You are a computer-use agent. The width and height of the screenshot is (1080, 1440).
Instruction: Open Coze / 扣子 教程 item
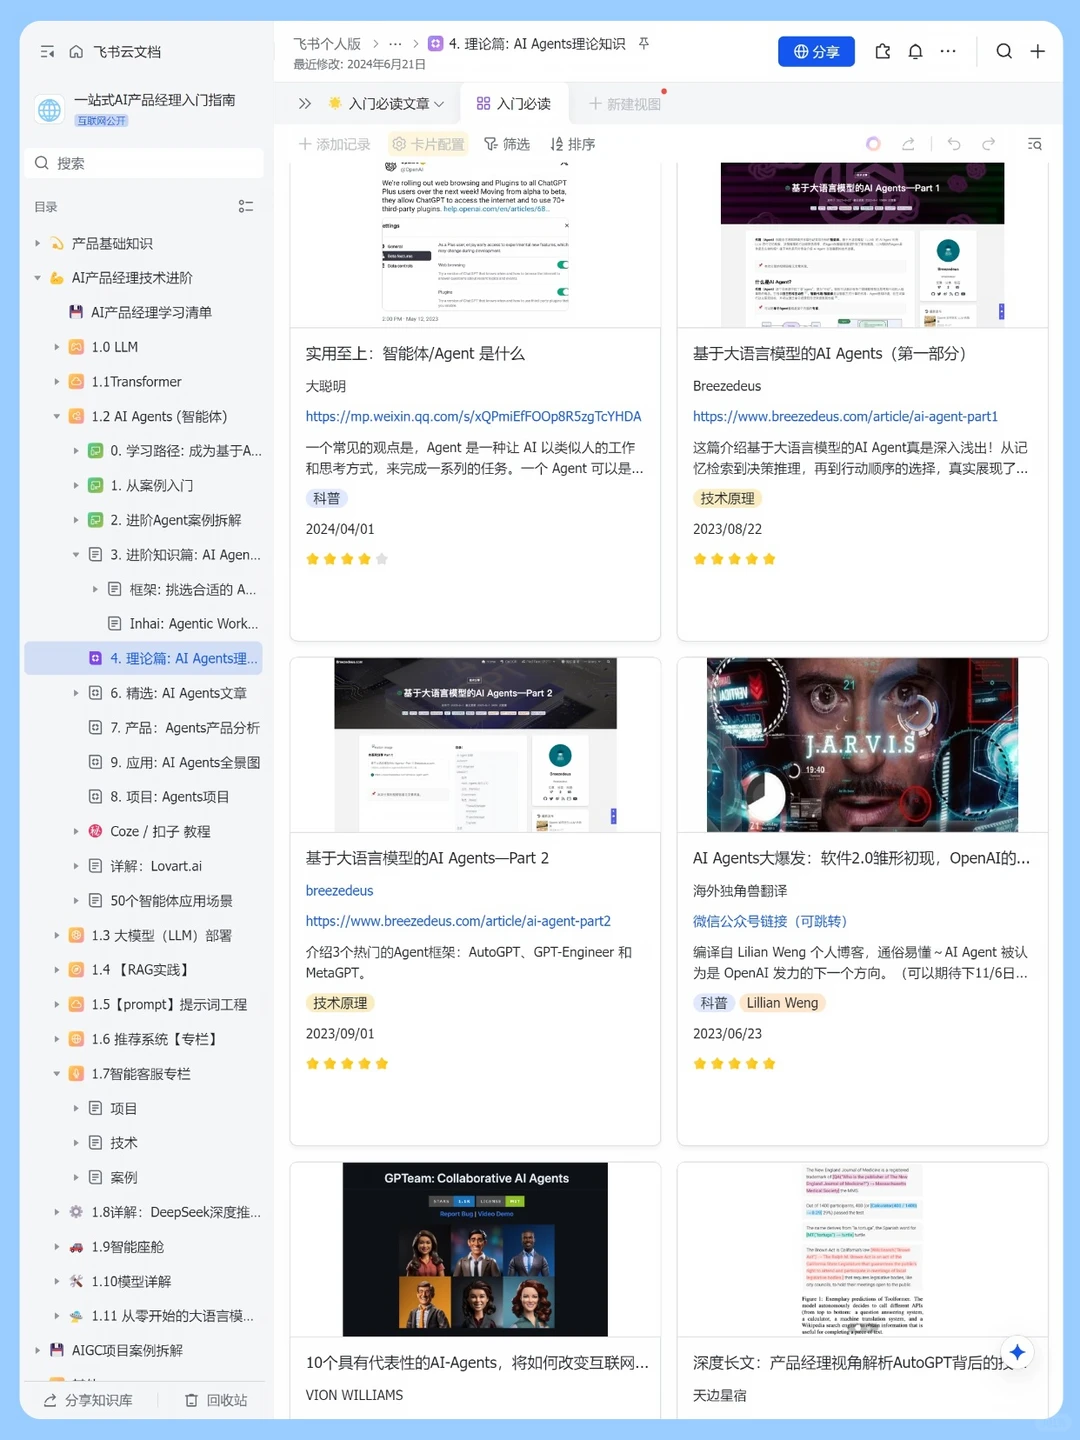pos(160,831)
